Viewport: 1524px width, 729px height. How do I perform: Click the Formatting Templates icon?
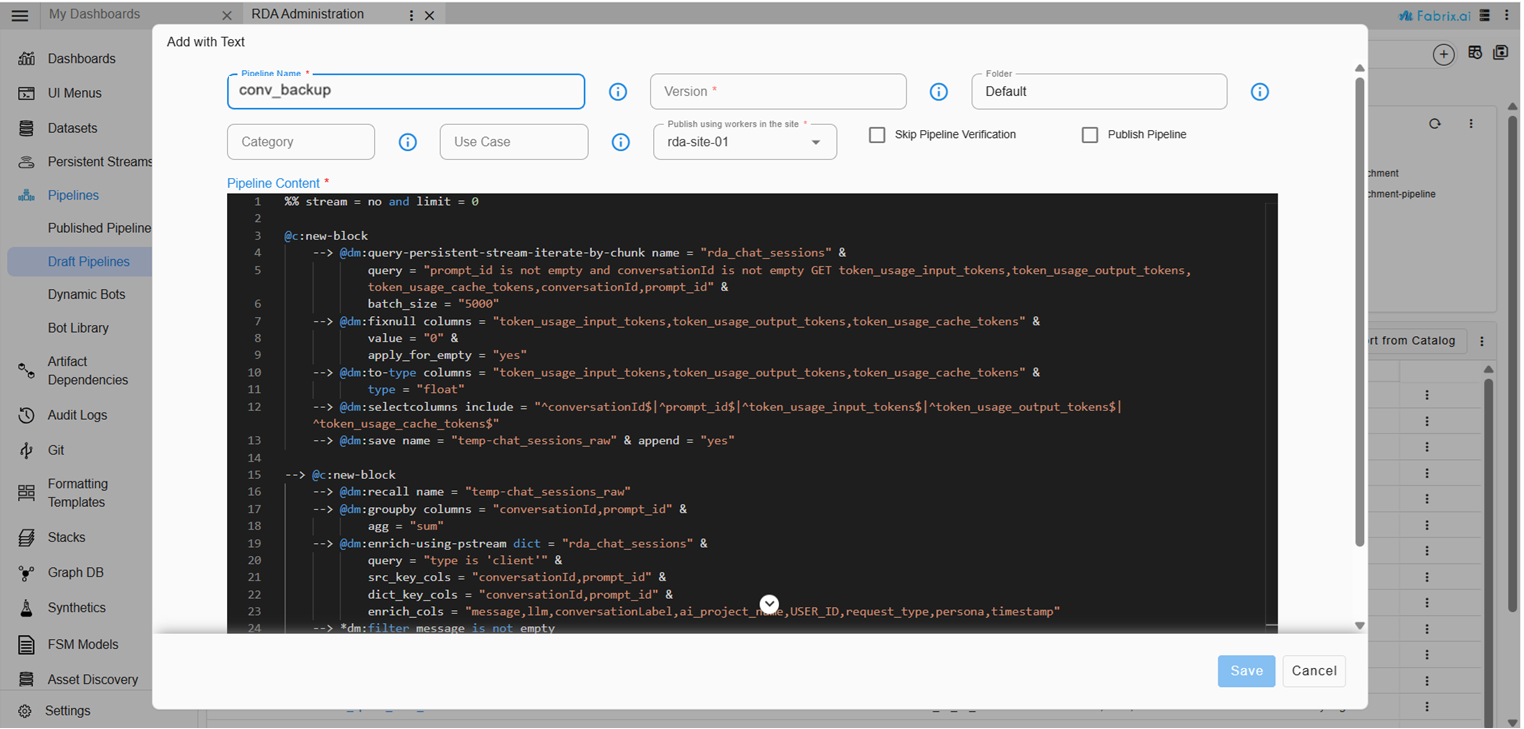[x=27, y=493]
